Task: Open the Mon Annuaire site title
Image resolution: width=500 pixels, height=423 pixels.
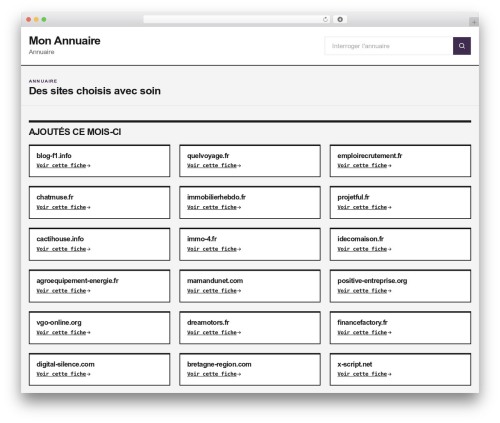Action: coord(65,41)
